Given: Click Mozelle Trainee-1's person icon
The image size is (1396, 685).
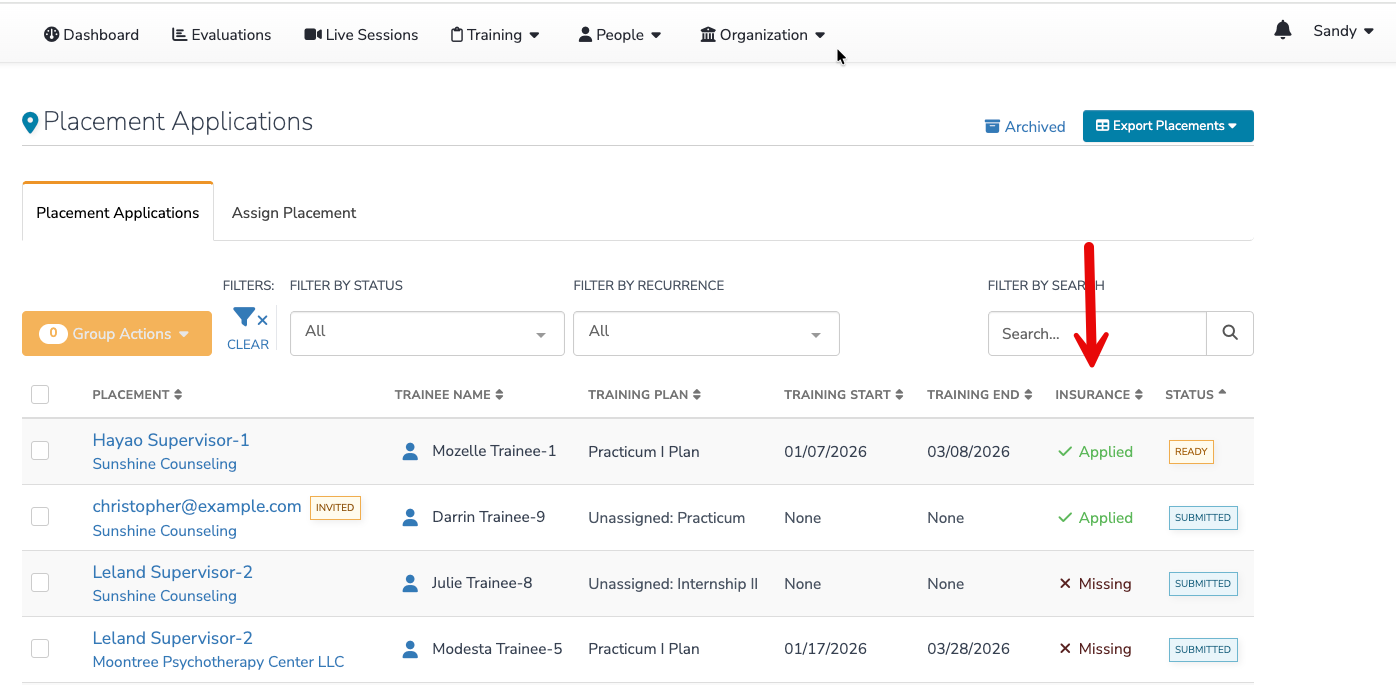Looking at the screenshot, I should pos(410,451).
